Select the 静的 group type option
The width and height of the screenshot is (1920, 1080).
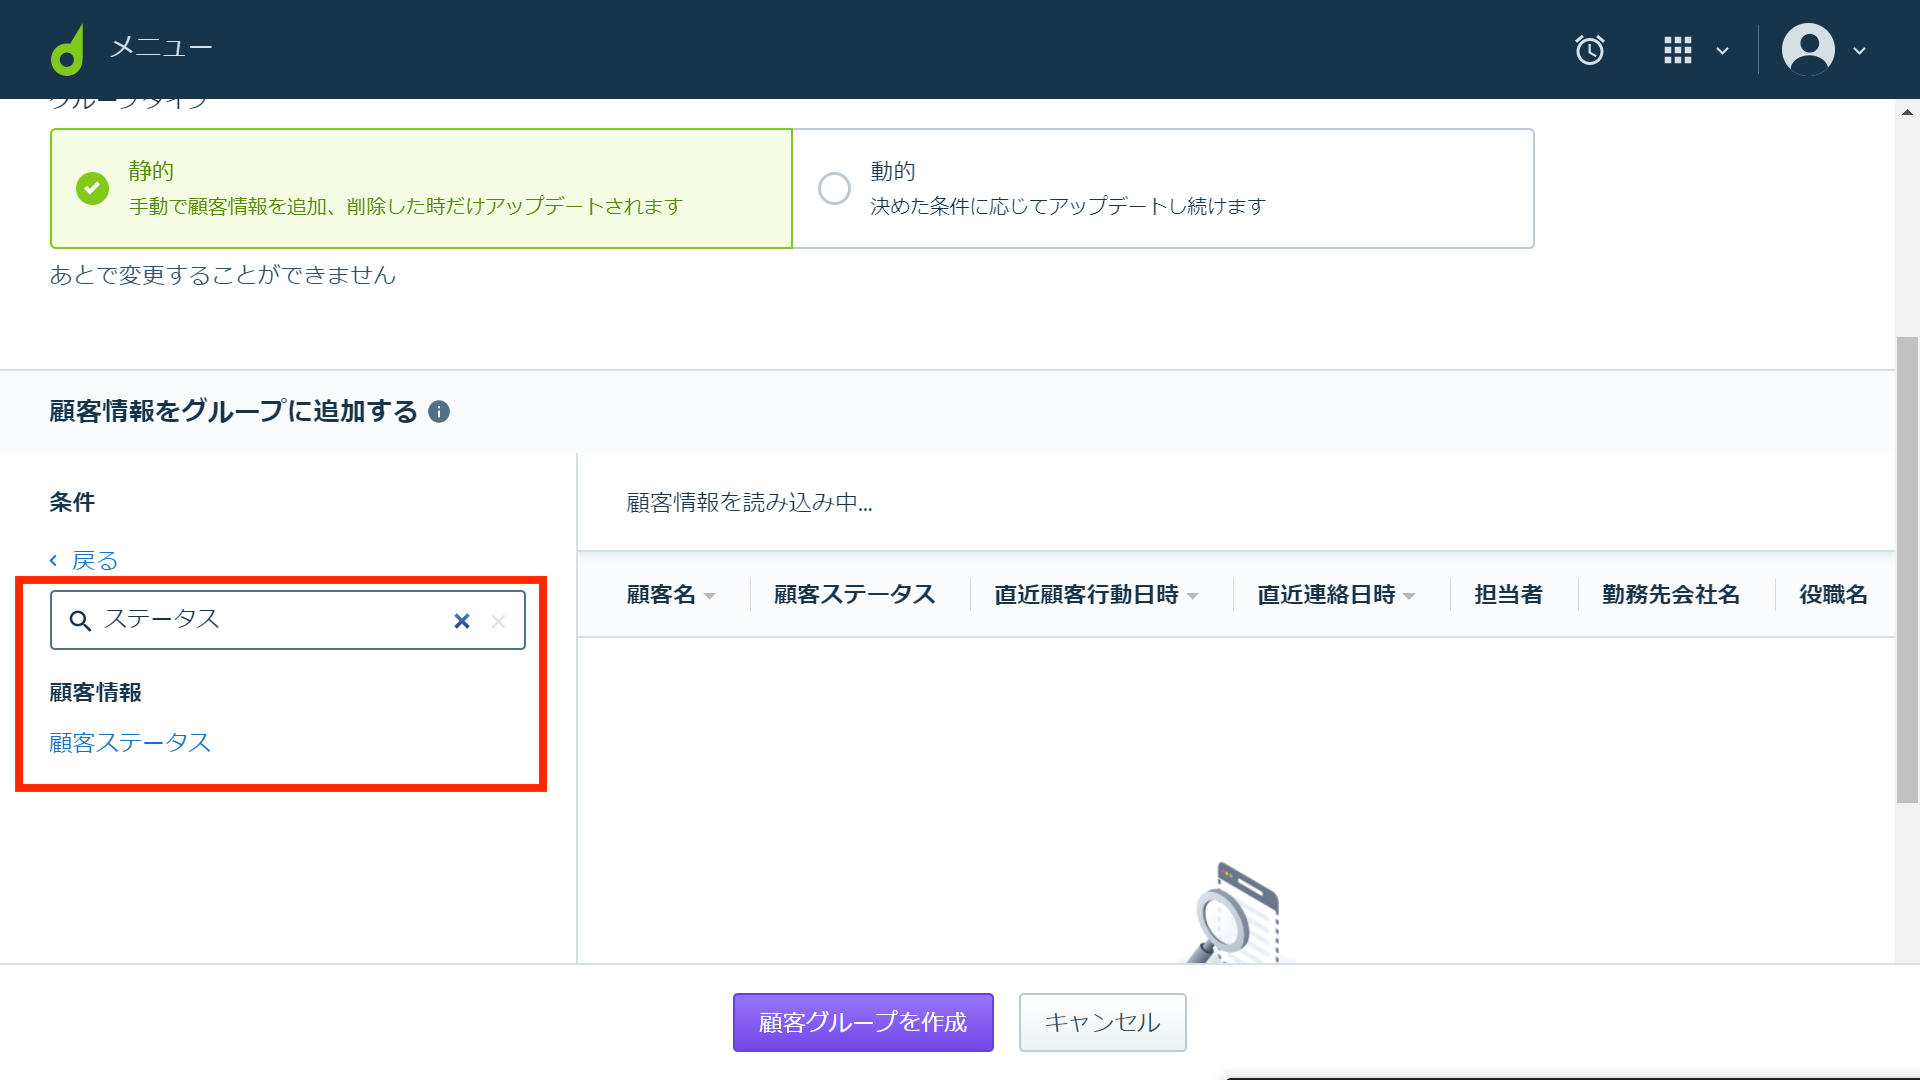click(x=421, y=188)
